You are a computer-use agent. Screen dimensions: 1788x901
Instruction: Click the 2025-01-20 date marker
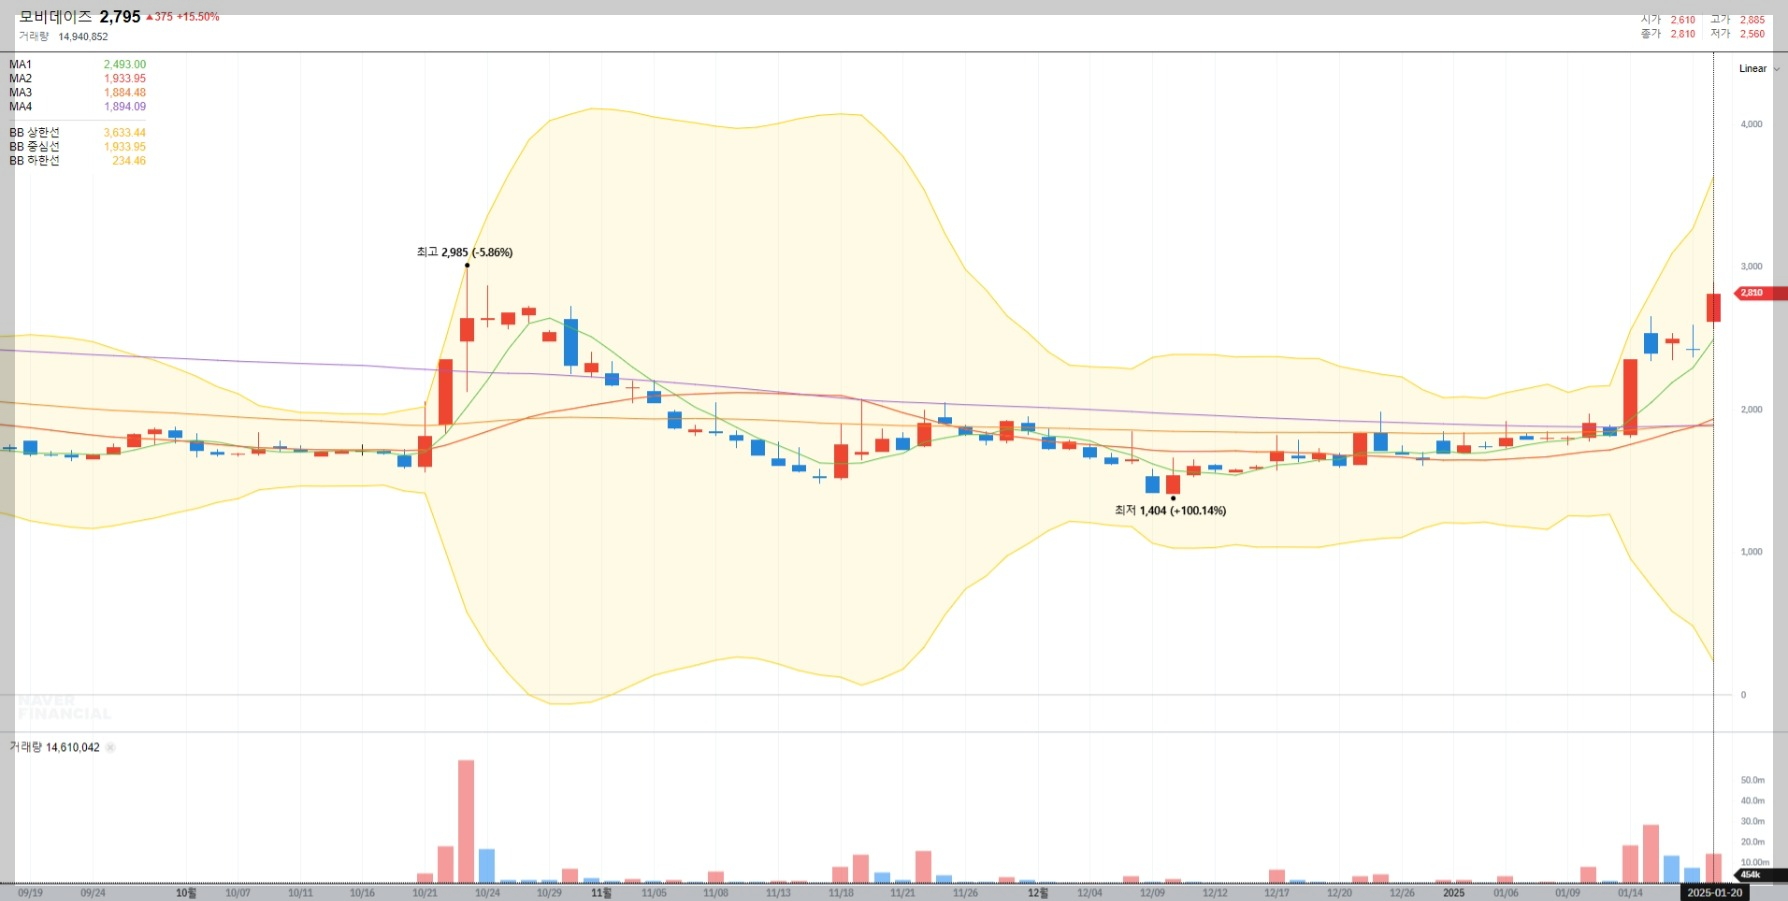point(1714,893)
